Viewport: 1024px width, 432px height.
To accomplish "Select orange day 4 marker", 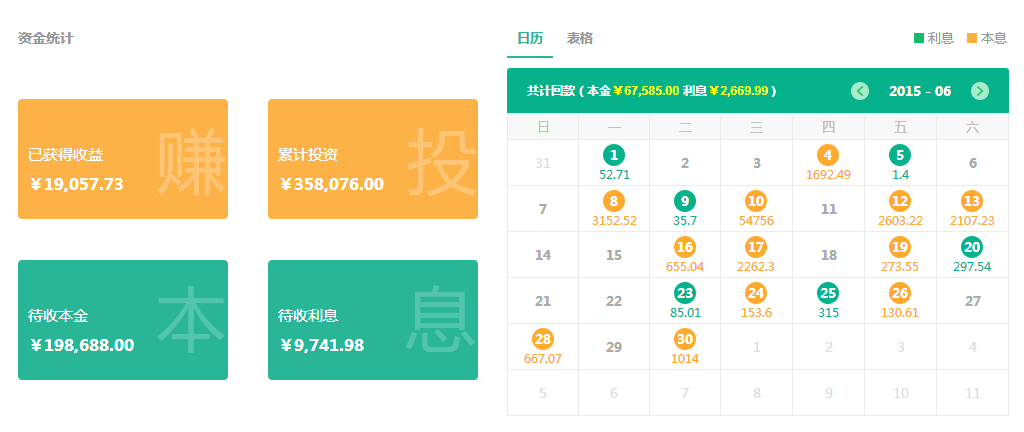I will pyautogui.click(x=828, y=155).
